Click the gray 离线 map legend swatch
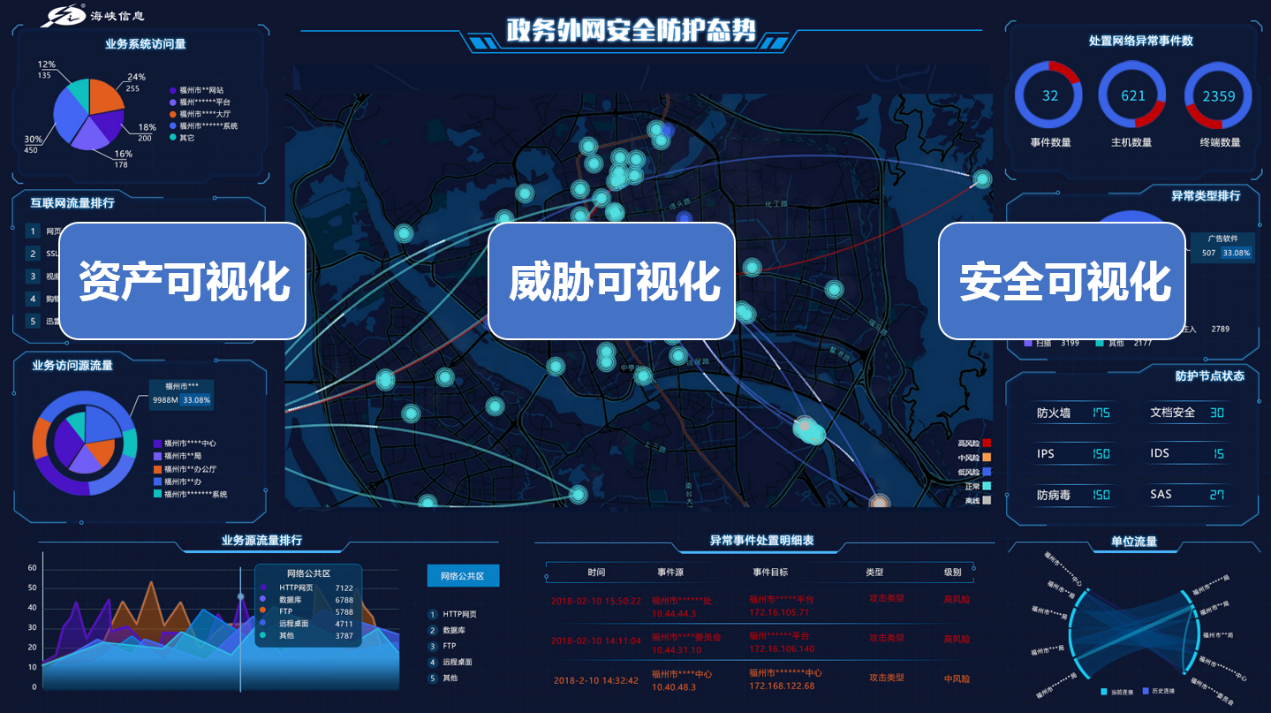Viewport: 1271px width, 713px height. (x=986, y=500)
